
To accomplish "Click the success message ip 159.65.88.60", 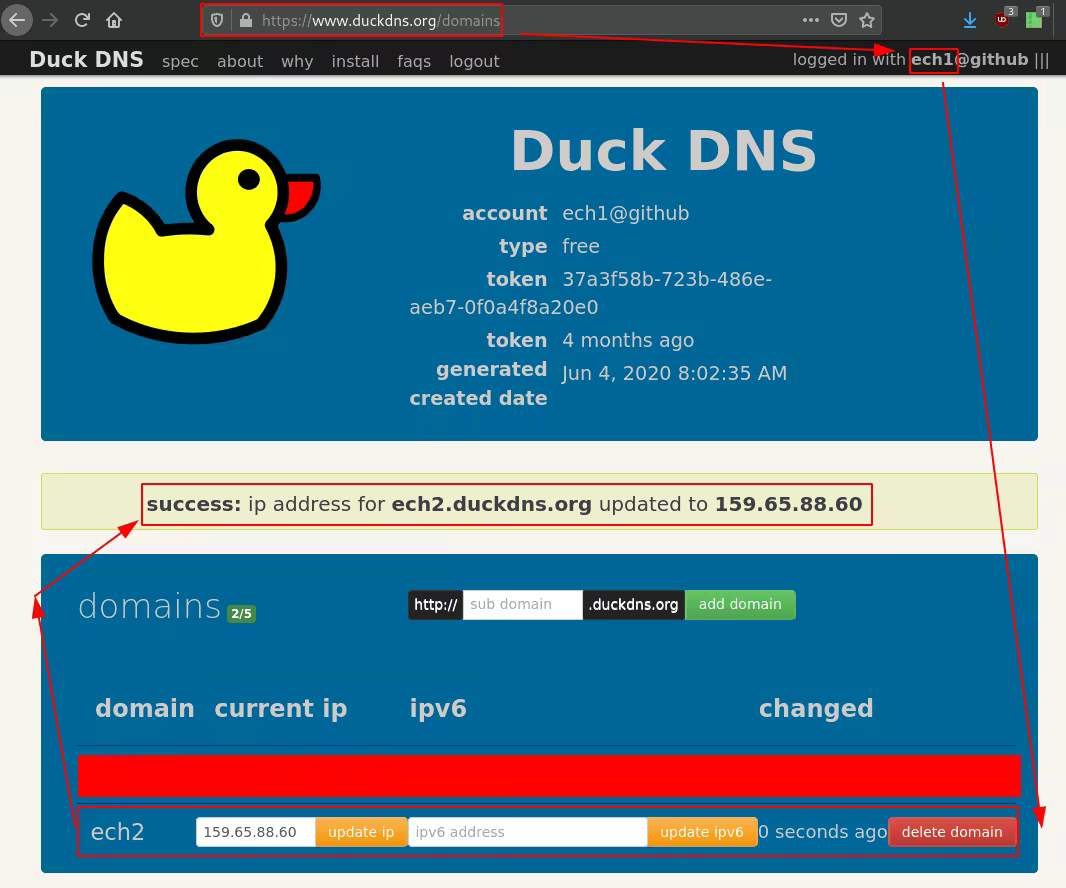I will click(x=789, y=504).
